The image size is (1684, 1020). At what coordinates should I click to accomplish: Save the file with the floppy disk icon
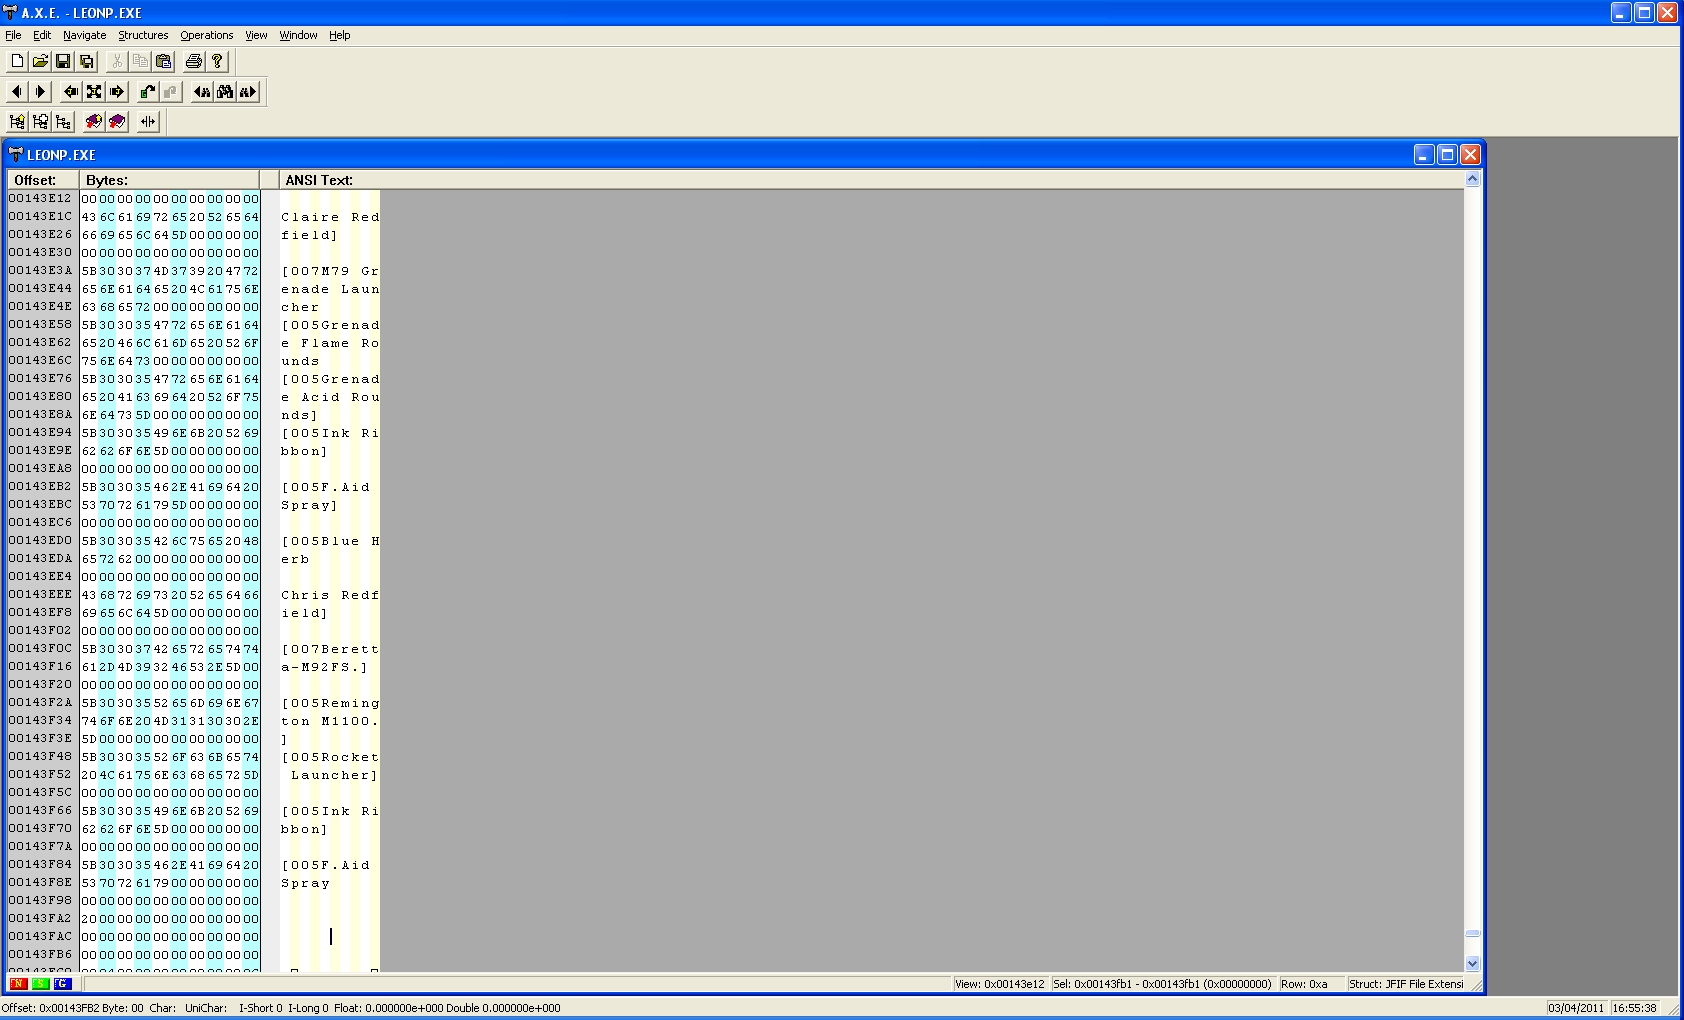tap(63, 62)
